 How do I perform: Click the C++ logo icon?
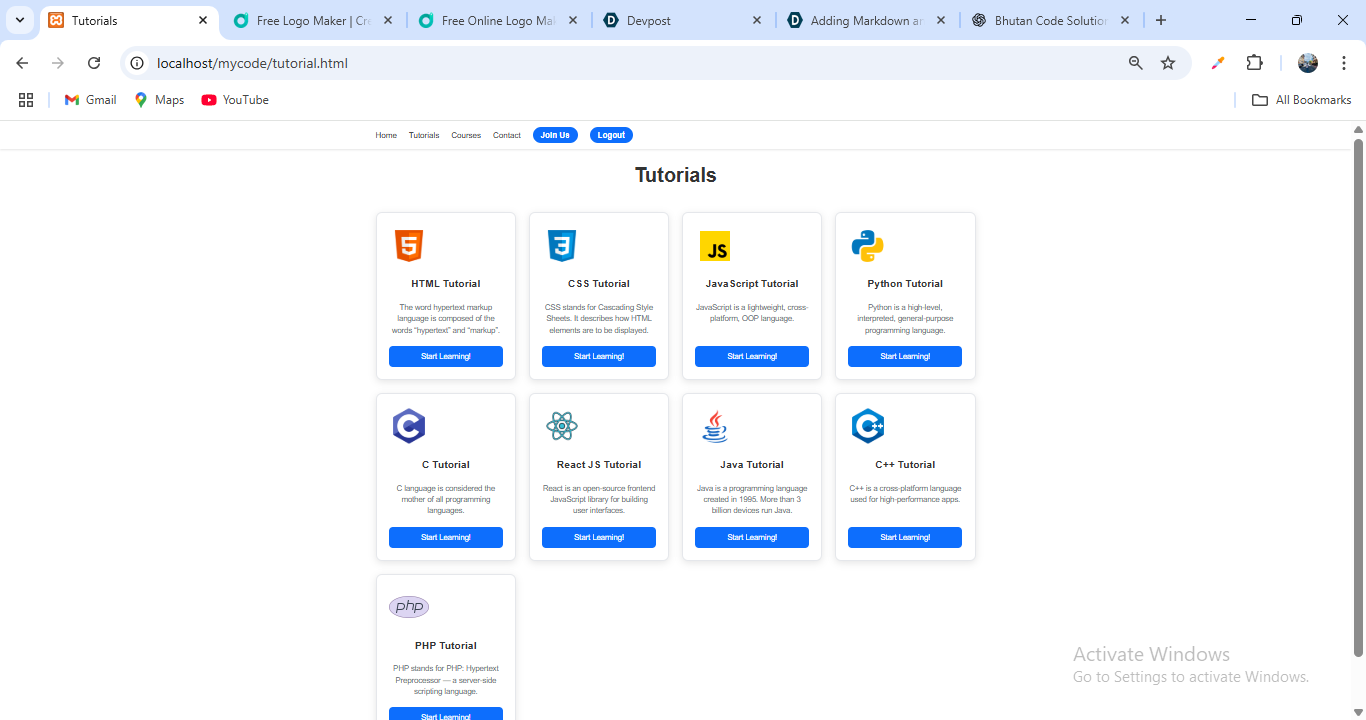868,427
